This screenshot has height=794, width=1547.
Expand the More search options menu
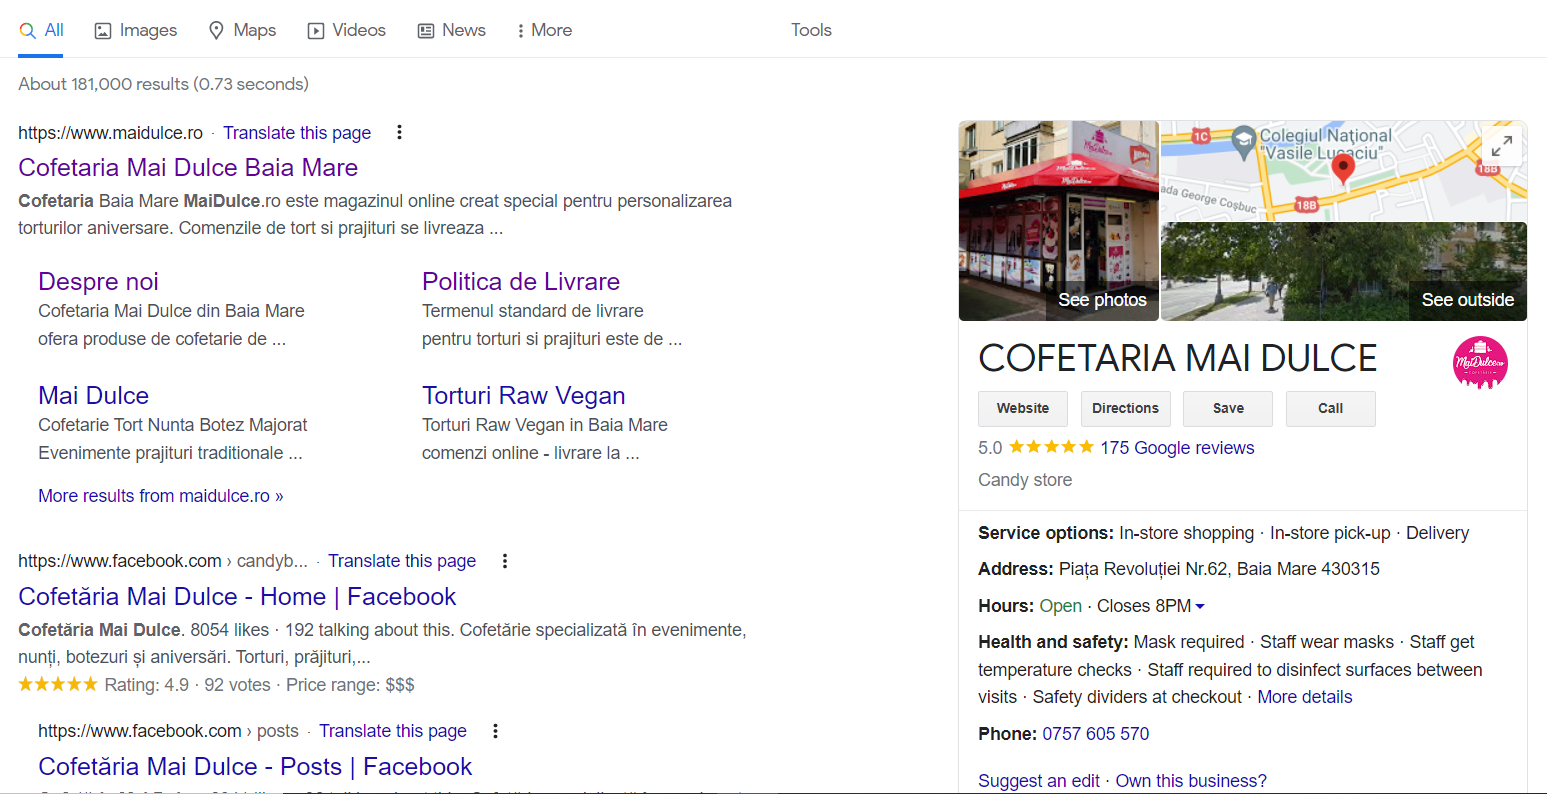[544, 30]
